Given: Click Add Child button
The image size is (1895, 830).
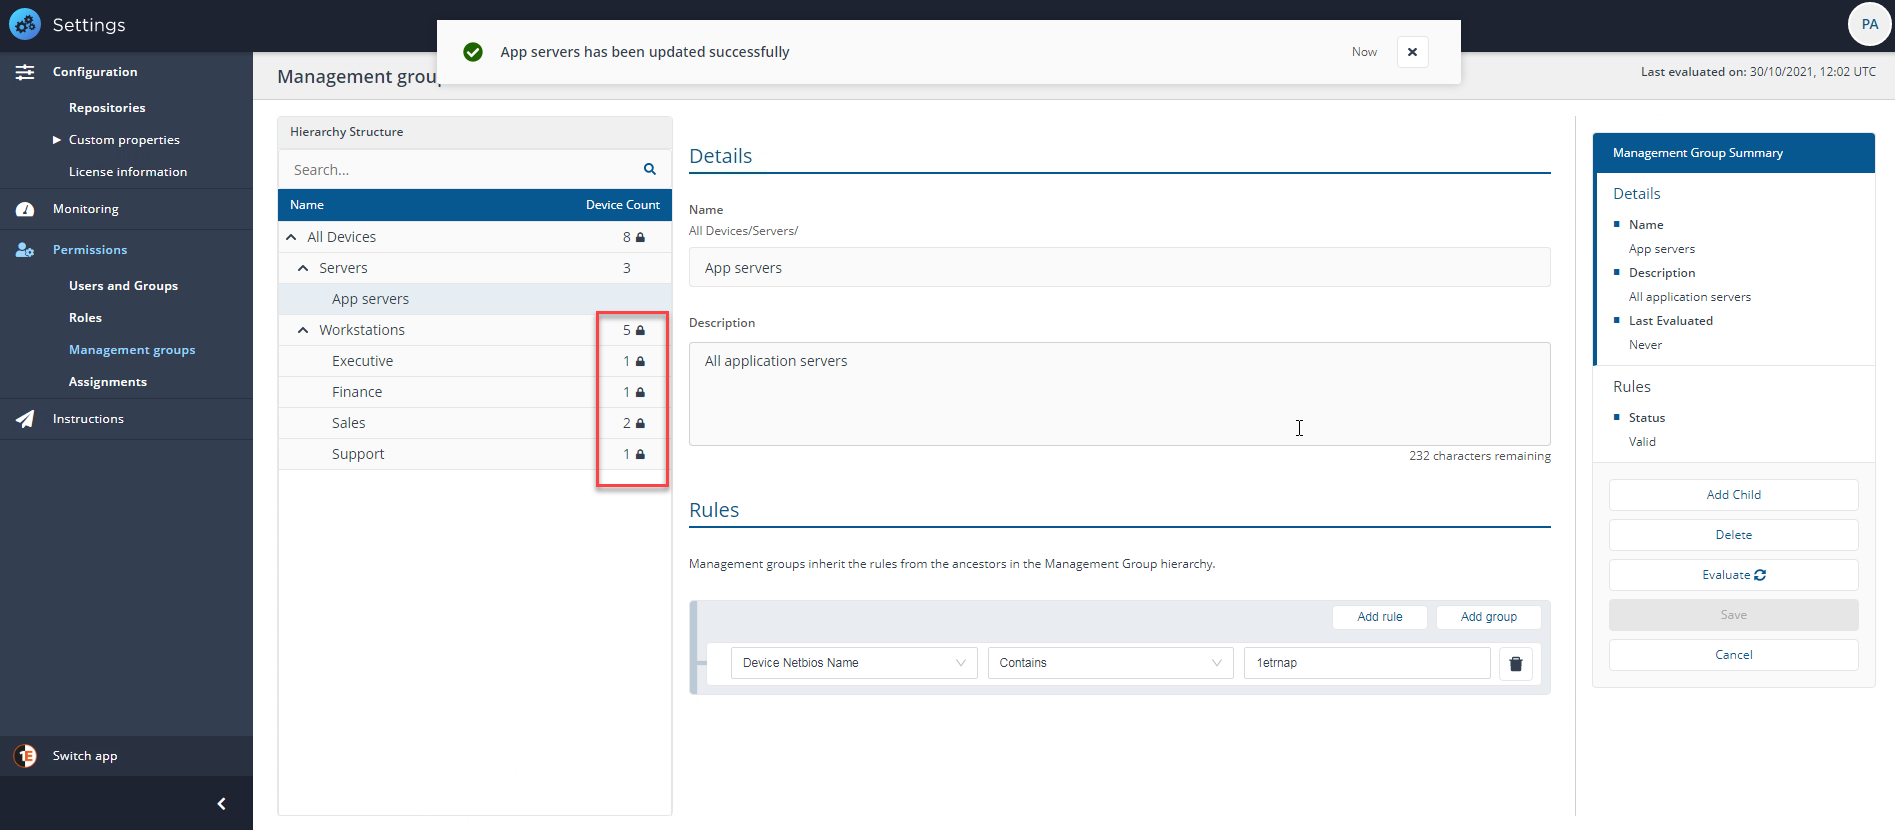Looking at the screenshot, I should click(x=1733, y=495).
